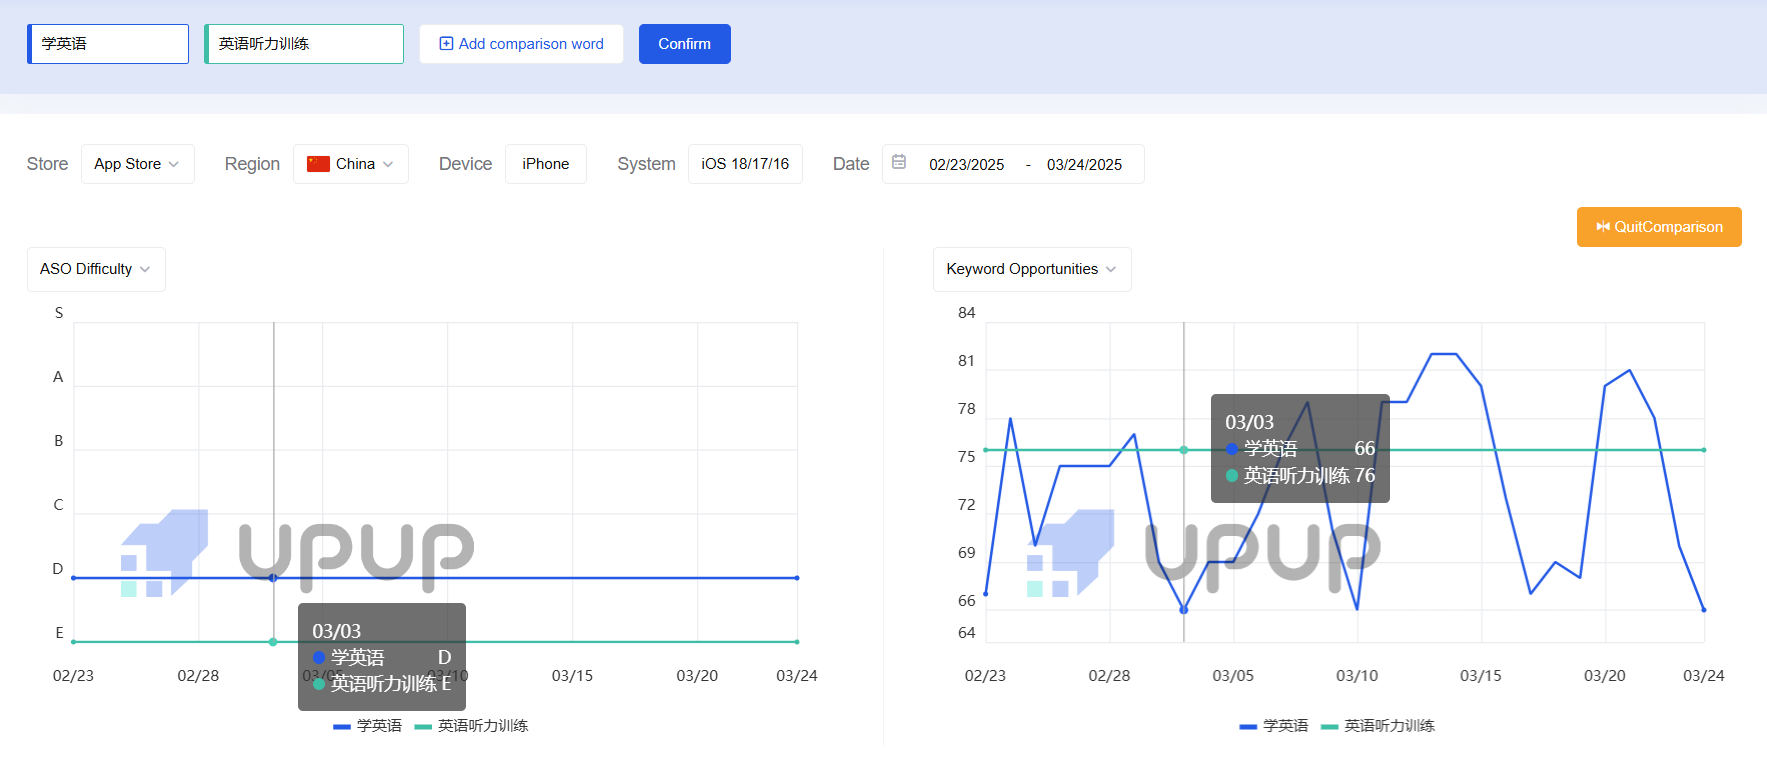Toggle 学英语 legend in ASO Difficulty chart
1767x762 pixels.
(367, 726)
